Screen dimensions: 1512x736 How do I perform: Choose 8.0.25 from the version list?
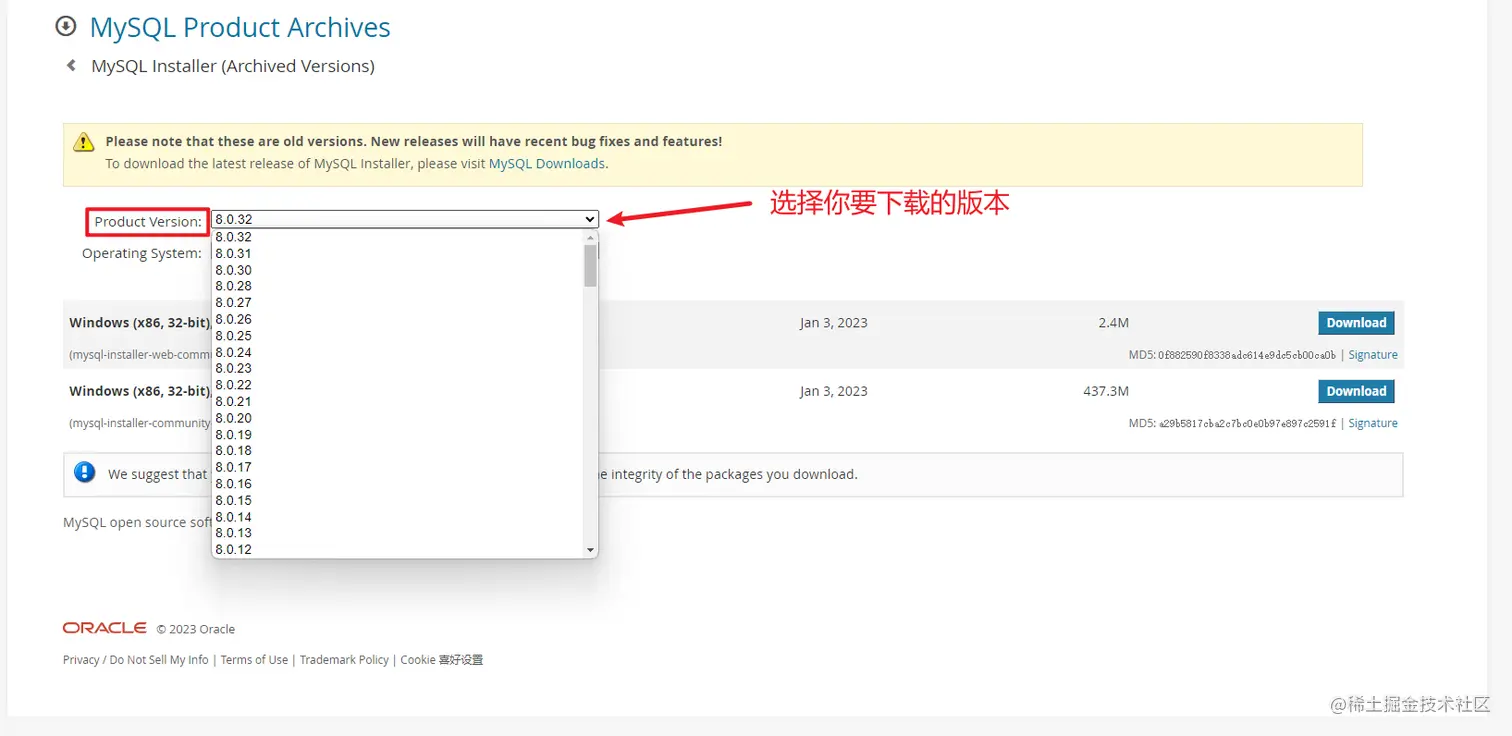397,336
